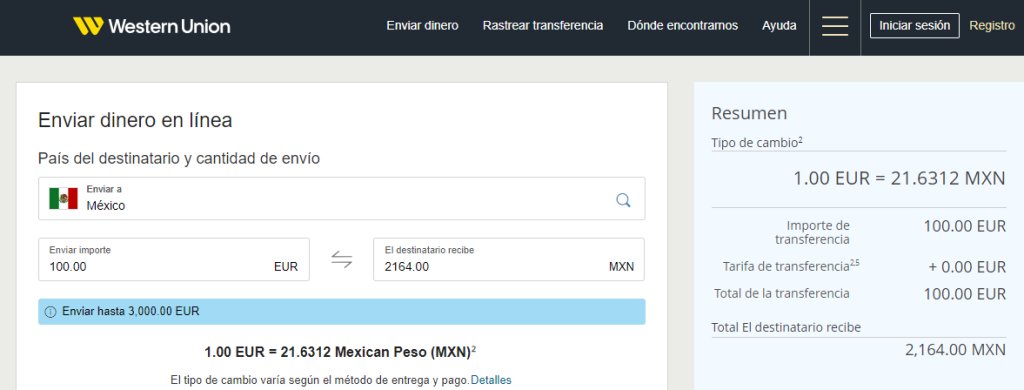
Task: Click the bold 1.00 EUR = 21.6312 Mexican Peso text
Action: coord(340,352)
